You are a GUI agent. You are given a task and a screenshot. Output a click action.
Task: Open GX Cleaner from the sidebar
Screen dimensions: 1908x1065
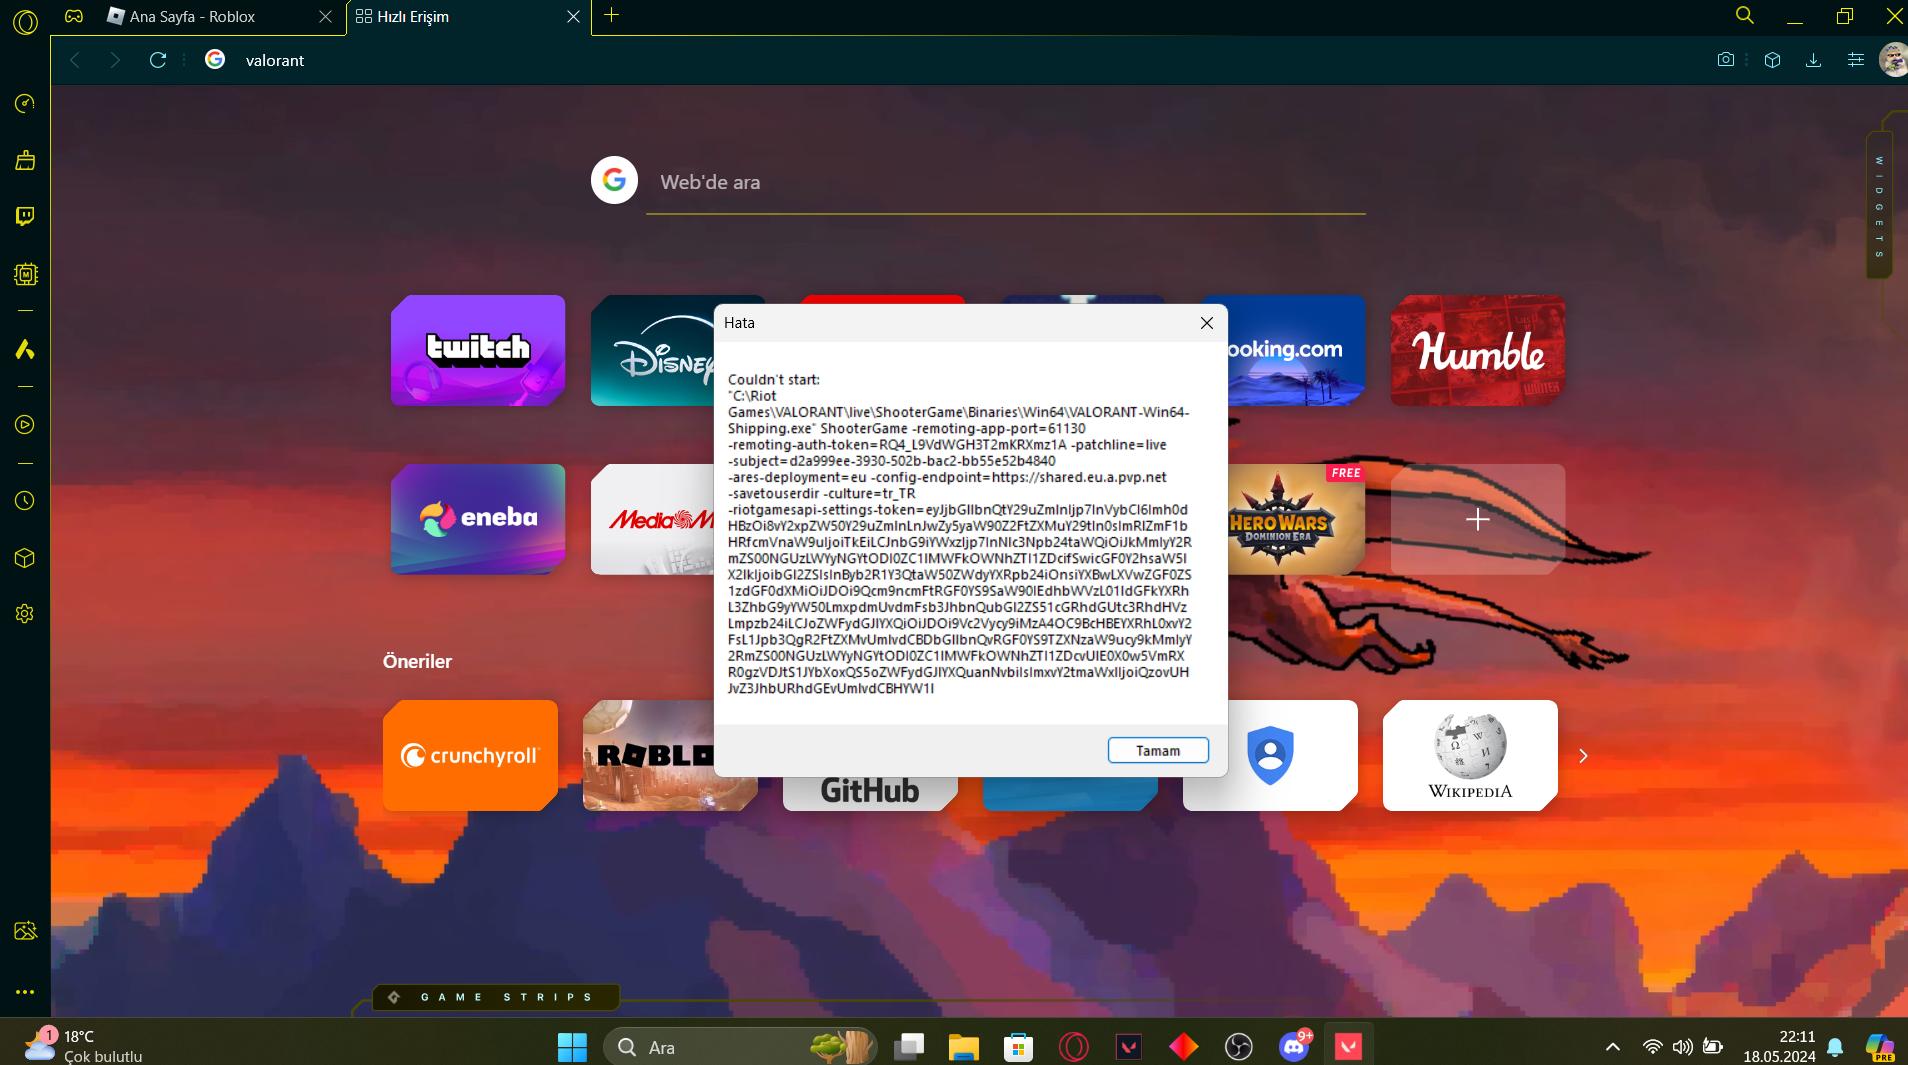tap(23, 160)
